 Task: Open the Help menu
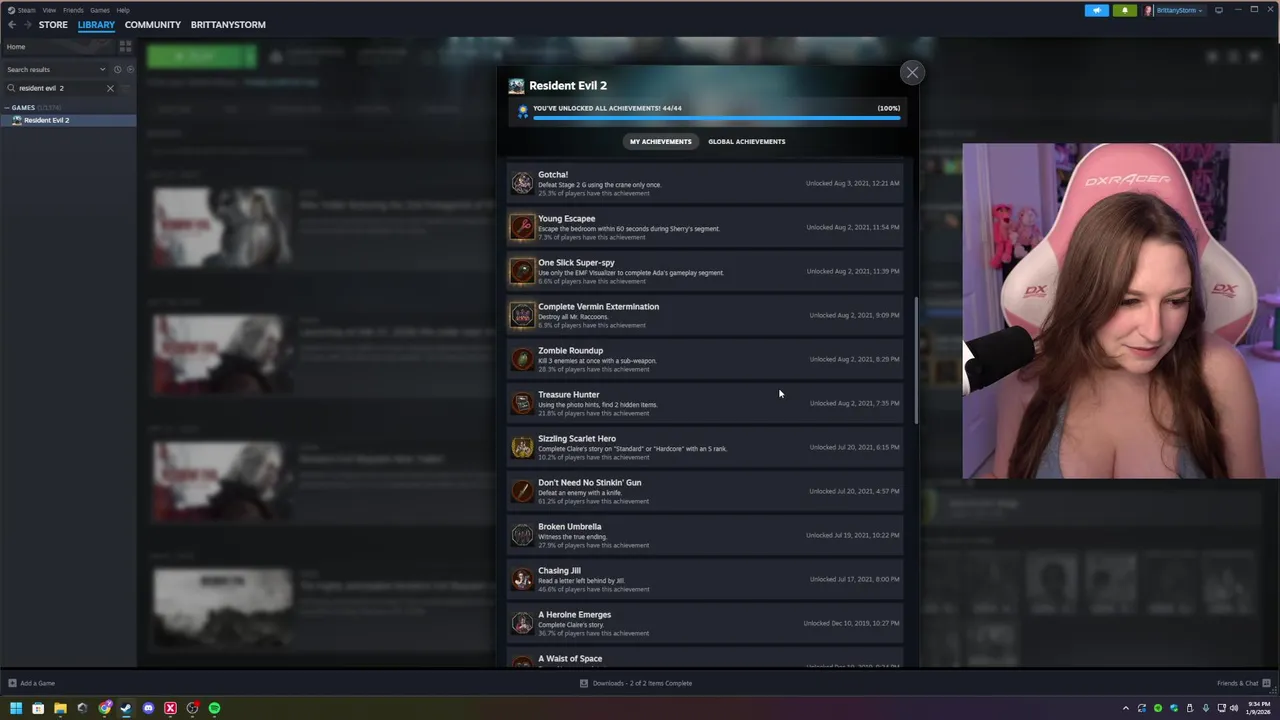point(123,10)
